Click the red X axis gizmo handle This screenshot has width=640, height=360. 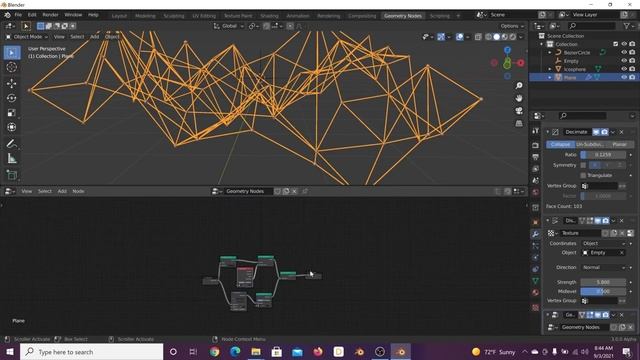coord(520,63)
